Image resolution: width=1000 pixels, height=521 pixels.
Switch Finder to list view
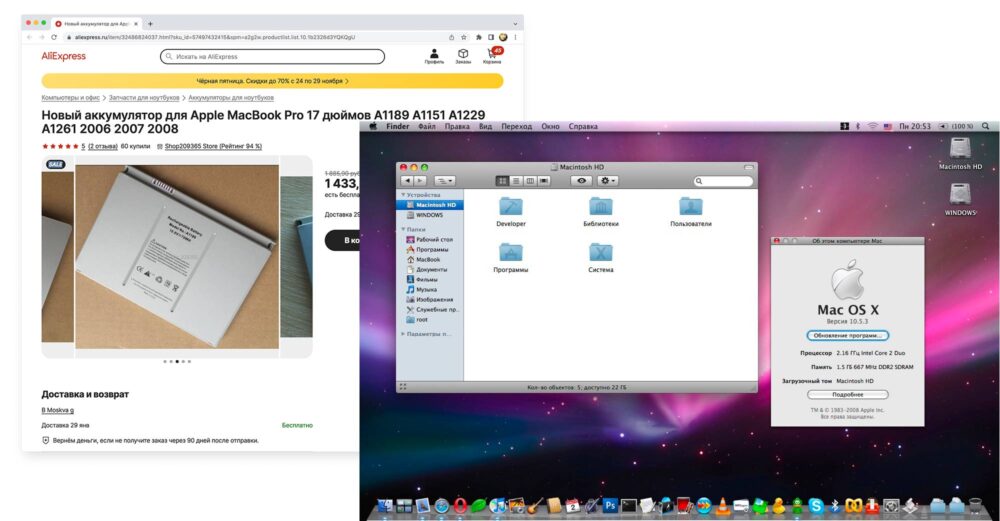point(516,181)
